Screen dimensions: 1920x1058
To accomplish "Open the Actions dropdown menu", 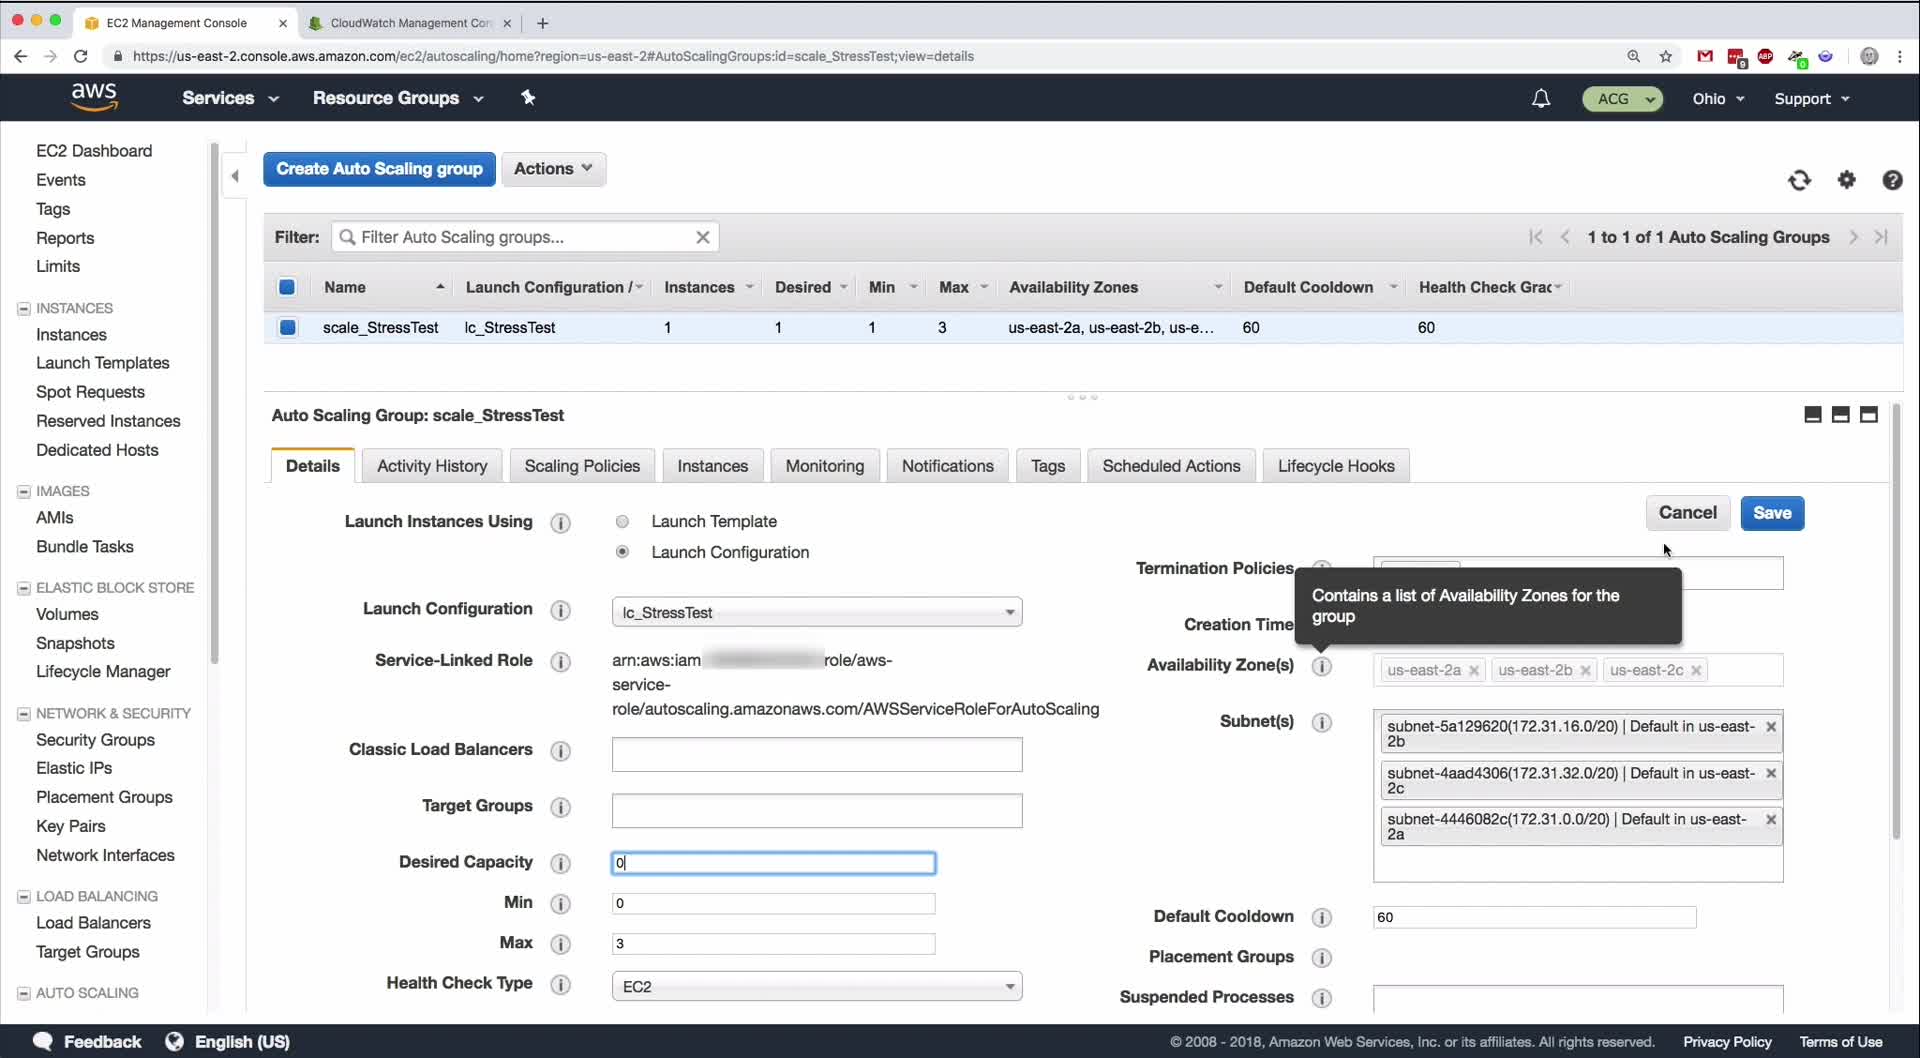I will click(553, 169).
